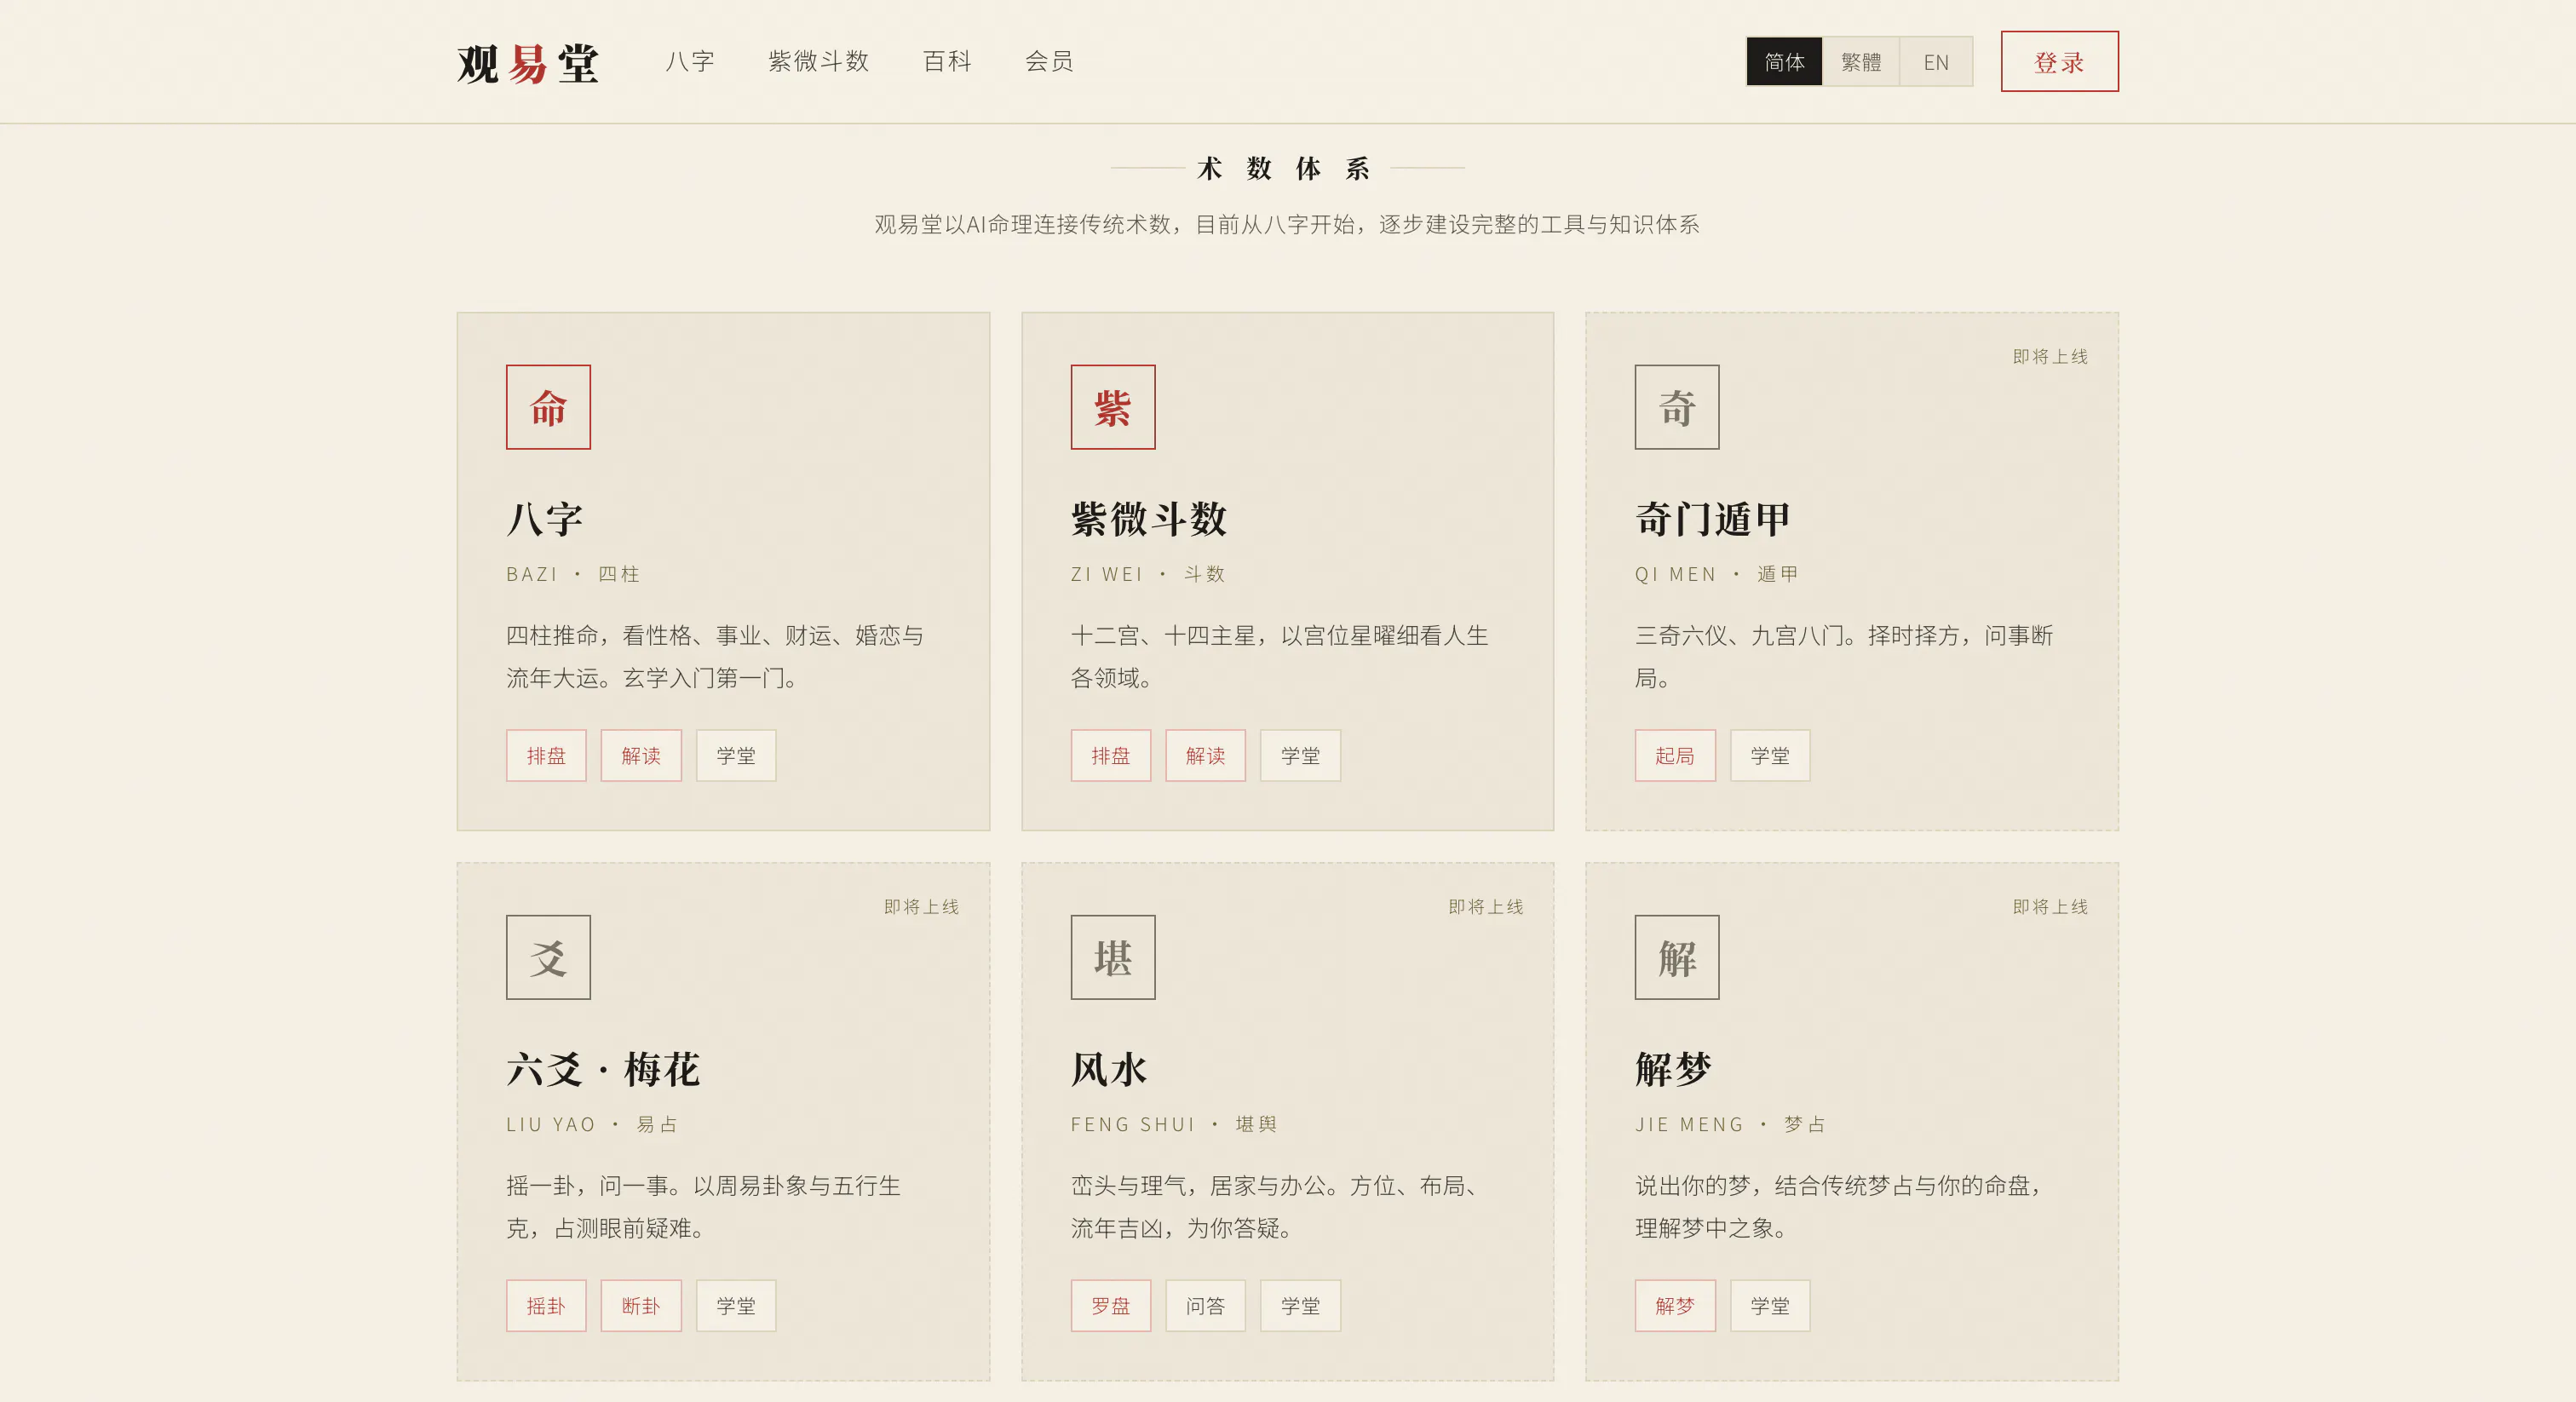The image size is (2576, 1402).
Task: Click 学堂 on the 紫微斗数 card
Action: (x=1300, y=756)
